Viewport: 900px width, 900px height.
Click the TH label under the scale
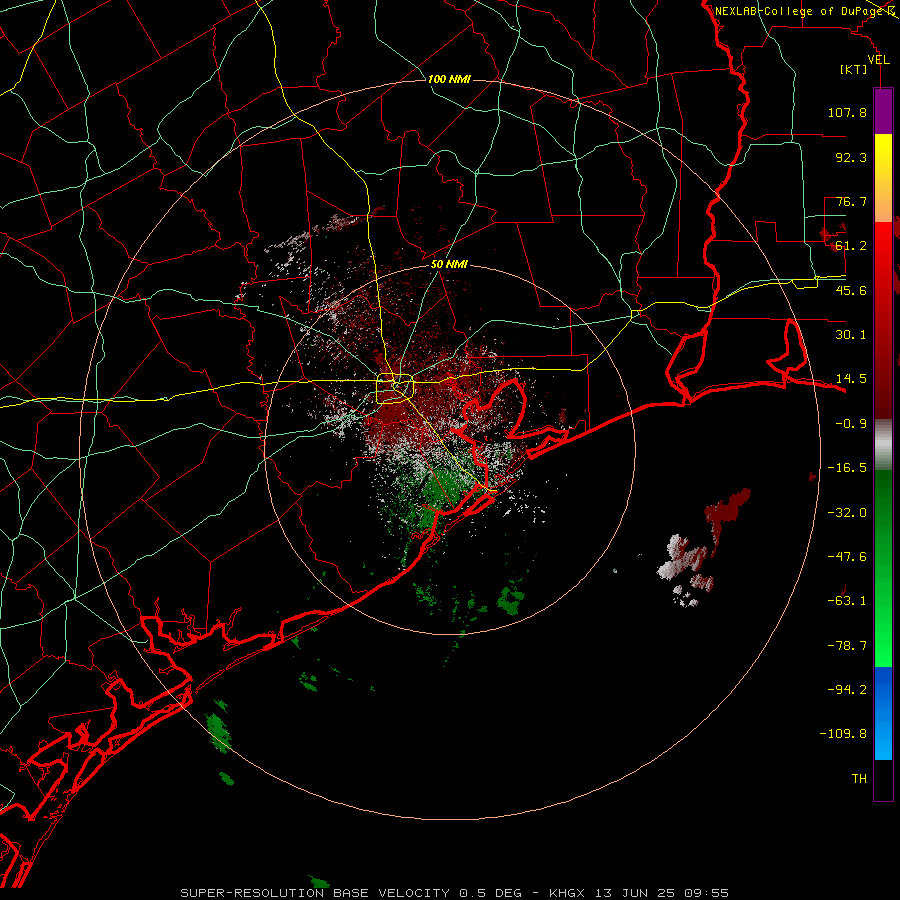coord(859,779)
